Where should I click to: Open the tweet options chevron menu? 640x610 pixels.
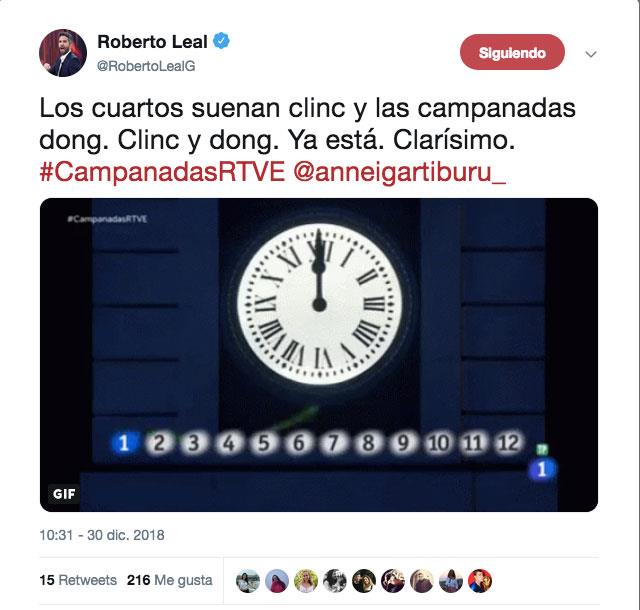pos(591,54)
